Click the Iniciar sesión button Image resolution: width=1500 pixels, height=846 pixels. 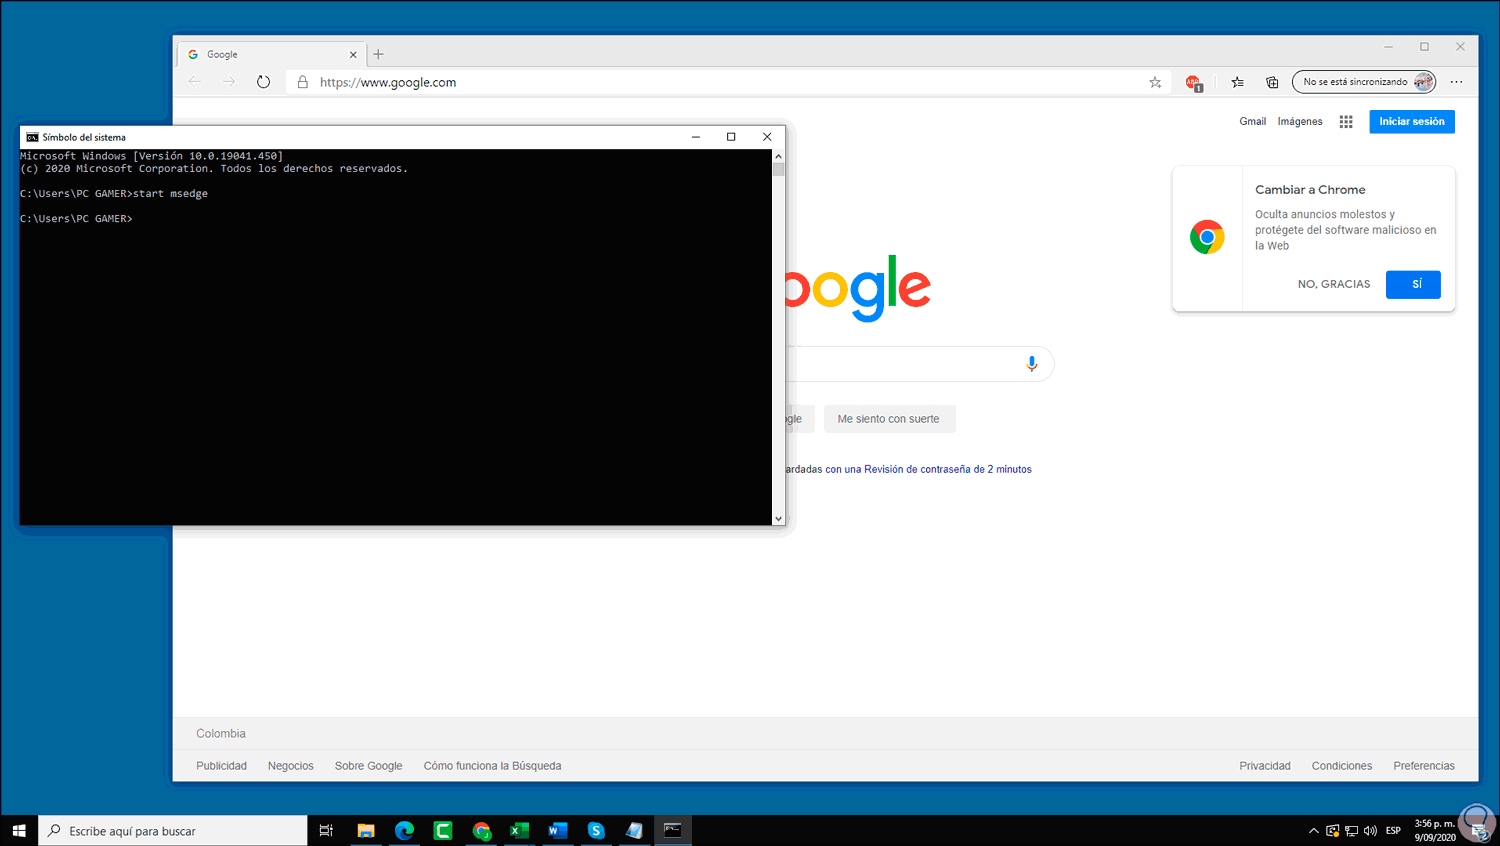1412,122
